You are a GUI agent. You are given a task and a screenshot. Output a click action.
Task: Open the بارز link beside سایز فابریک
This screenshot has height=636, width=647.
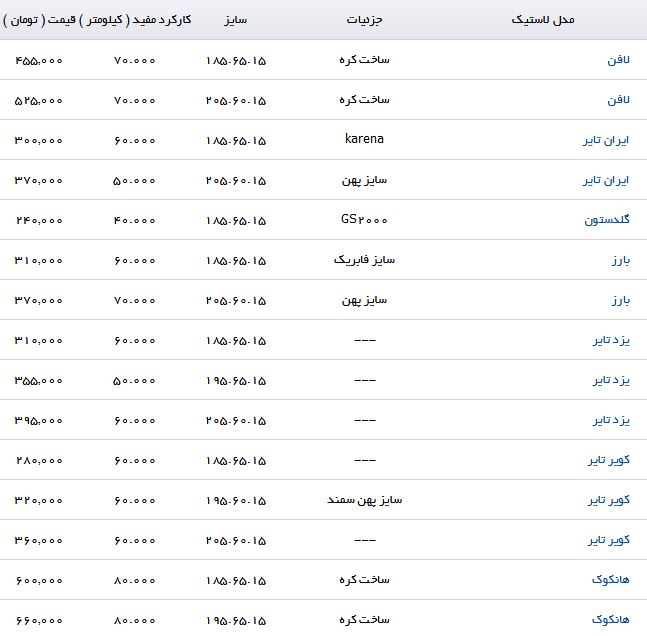click(621, 260)
